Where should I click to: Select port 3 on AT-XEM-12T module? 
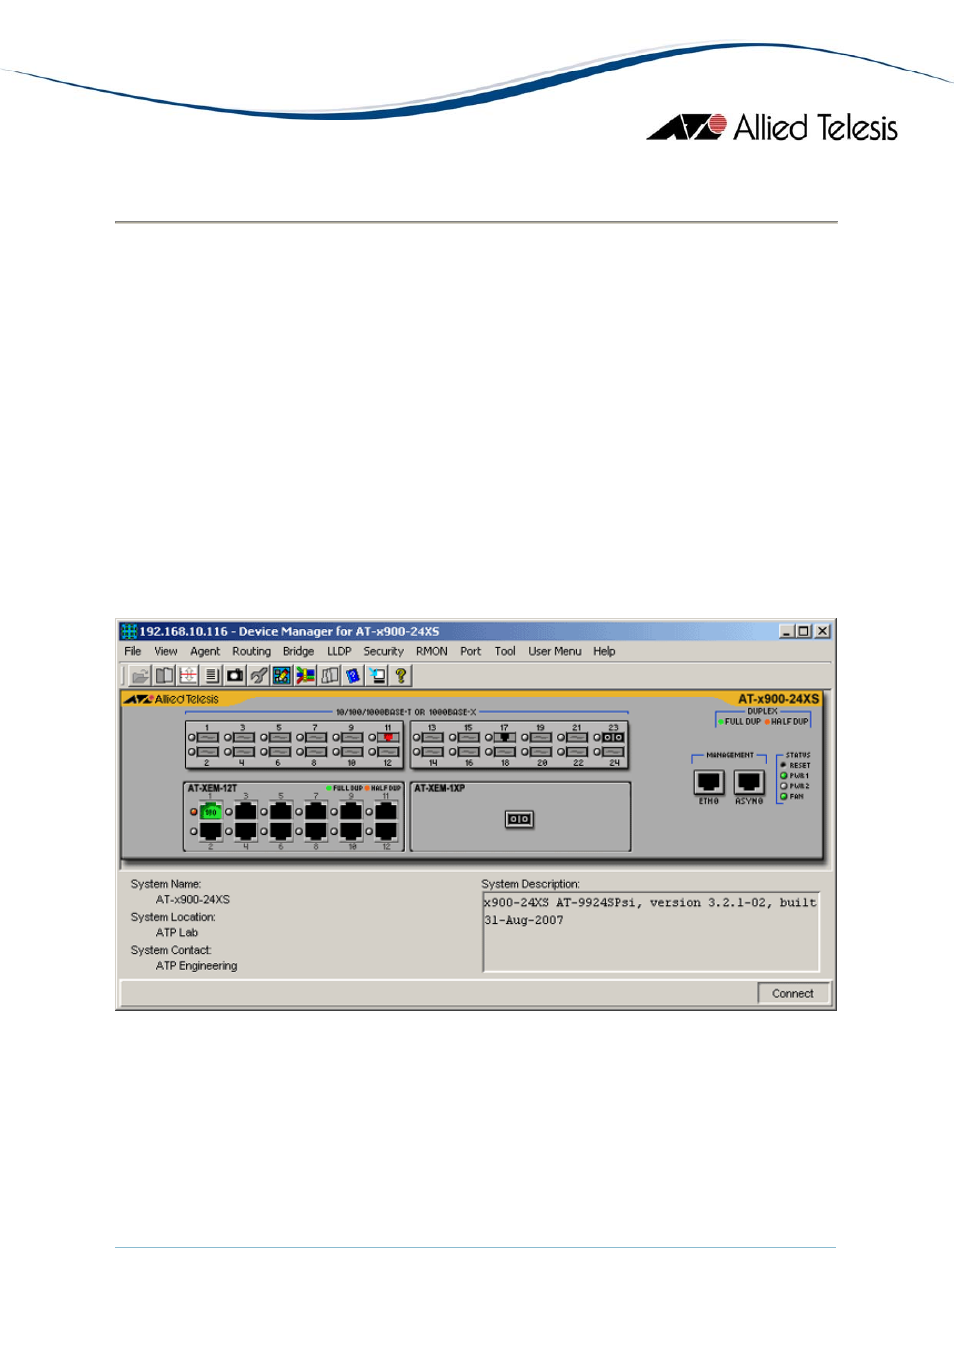click(x=246, y=811)
